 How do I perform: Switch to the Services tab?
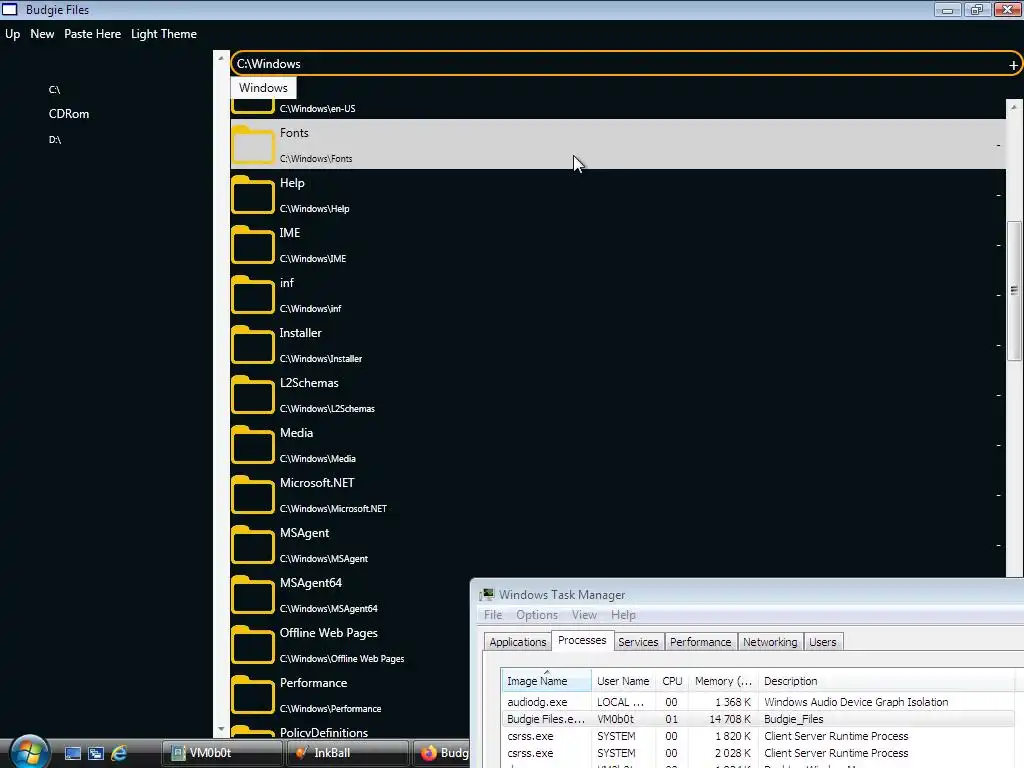click(x=638, y=642)
